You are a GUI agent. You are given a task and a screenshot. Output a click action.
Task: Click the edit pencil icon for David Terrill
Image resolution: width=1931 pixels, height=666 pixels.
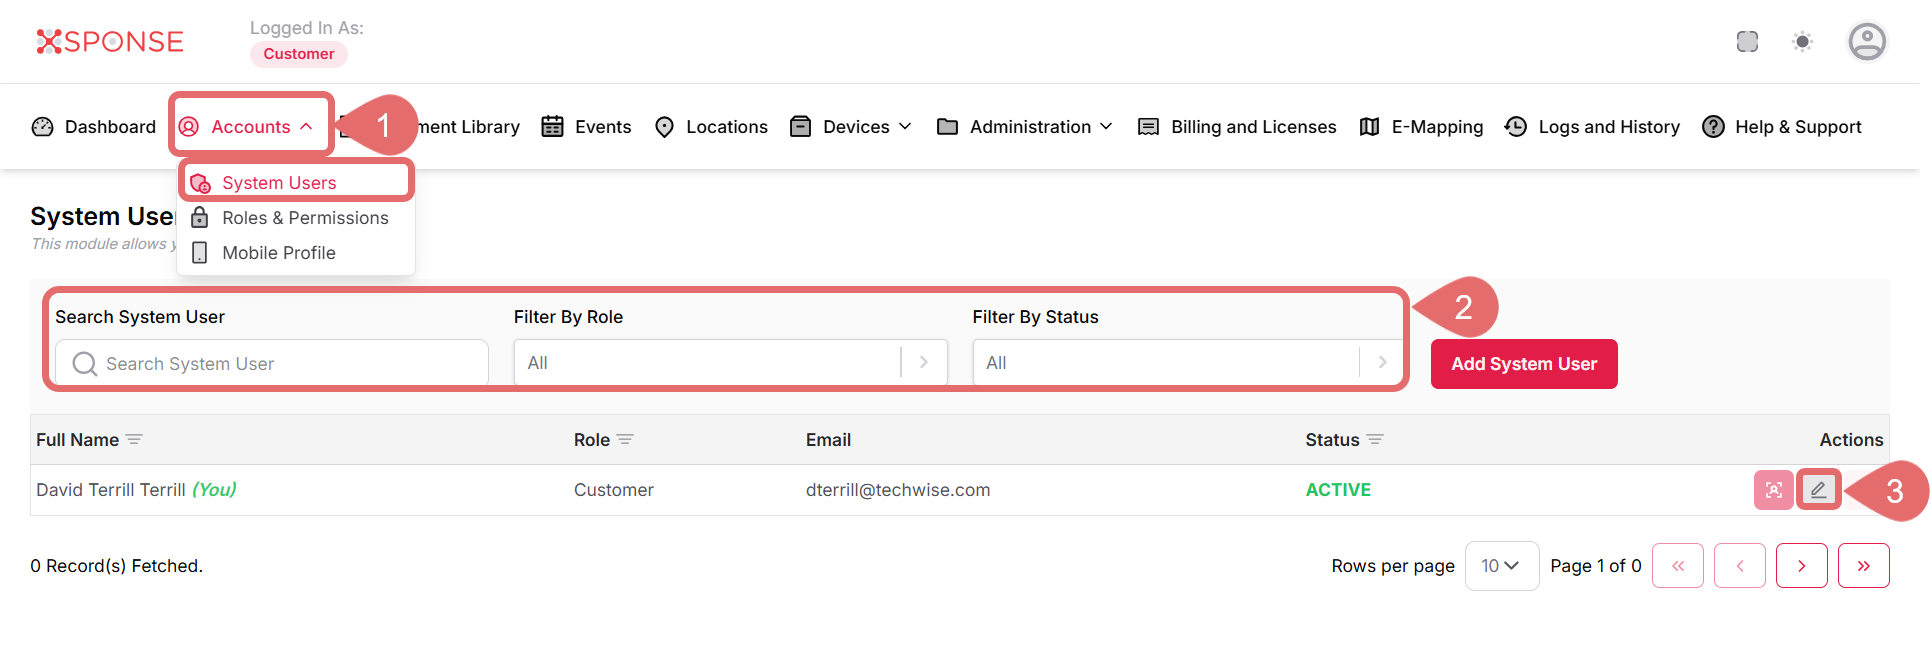point(1818,490)
